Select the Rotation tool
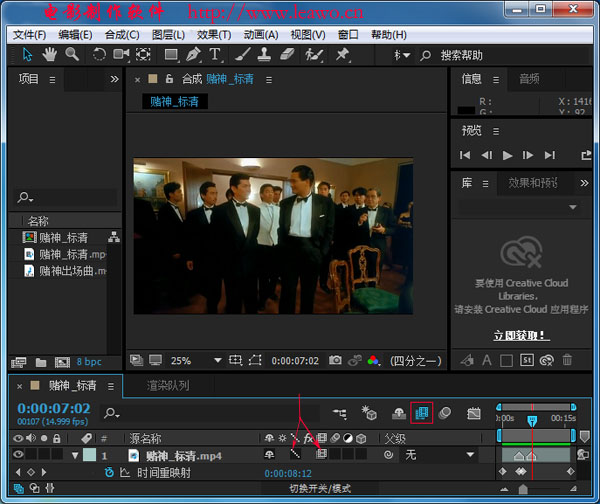This screenshot has height=504, width=600. click(x=99, y=54)
